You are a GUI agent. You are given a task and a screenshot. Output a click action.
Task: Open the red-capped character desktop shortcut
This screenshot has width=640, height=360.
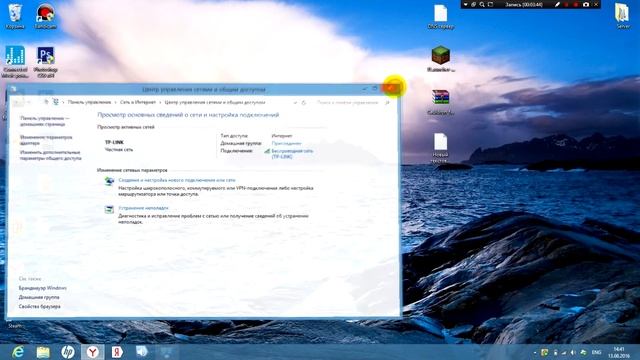click(45, 16)
